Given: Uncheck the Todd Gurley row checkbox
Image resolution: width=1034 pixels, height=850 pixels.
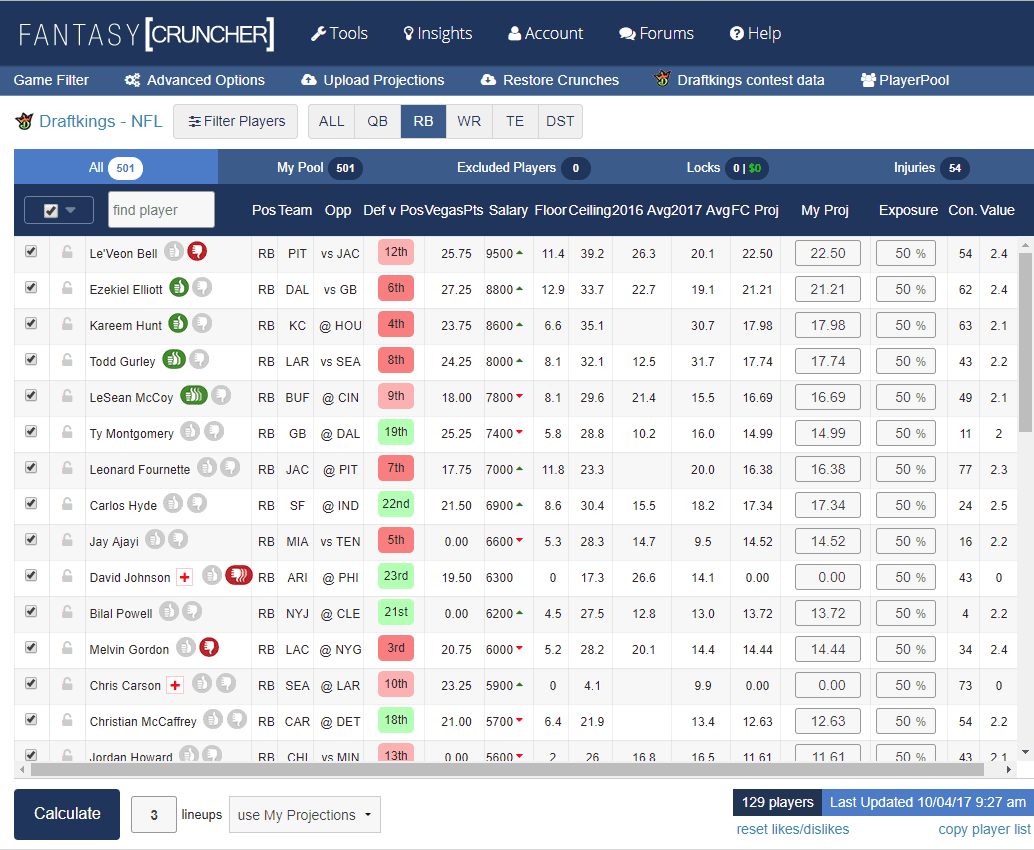Looking at the screenshot, I should (x=31, y=359).
